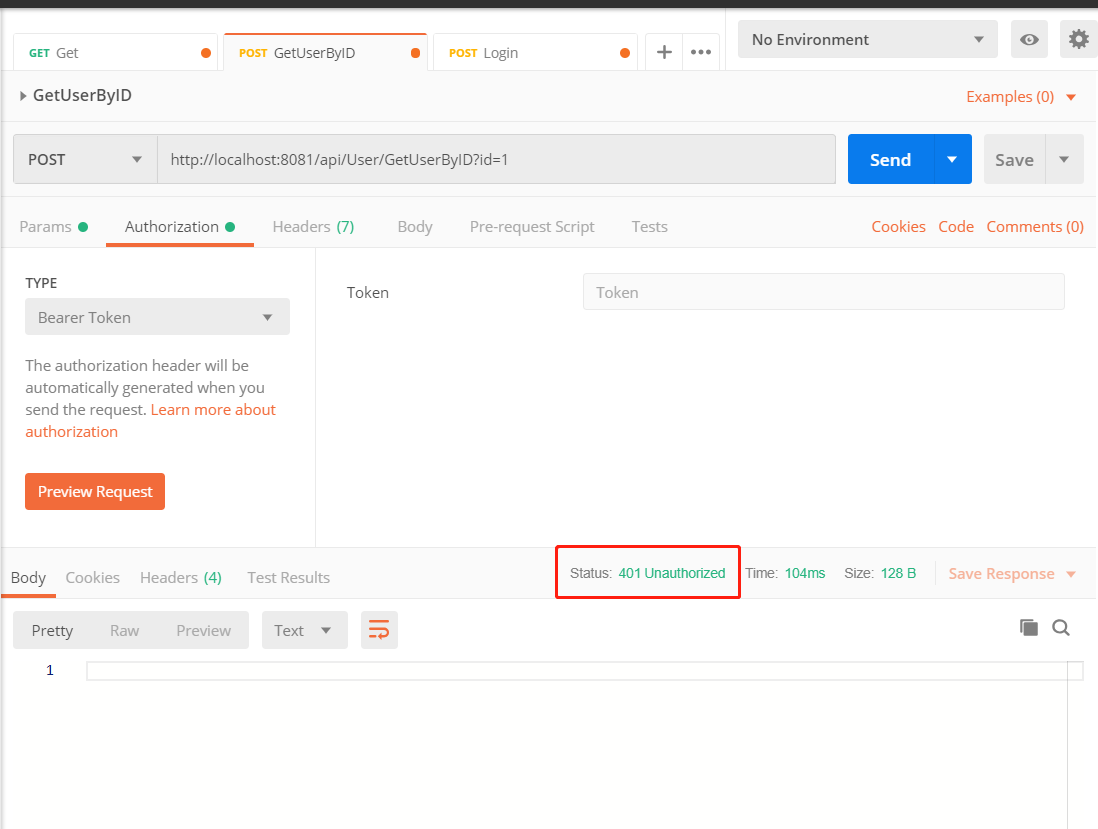
Task: Open the Save Response dropdown
Action: pos(1012,574)
